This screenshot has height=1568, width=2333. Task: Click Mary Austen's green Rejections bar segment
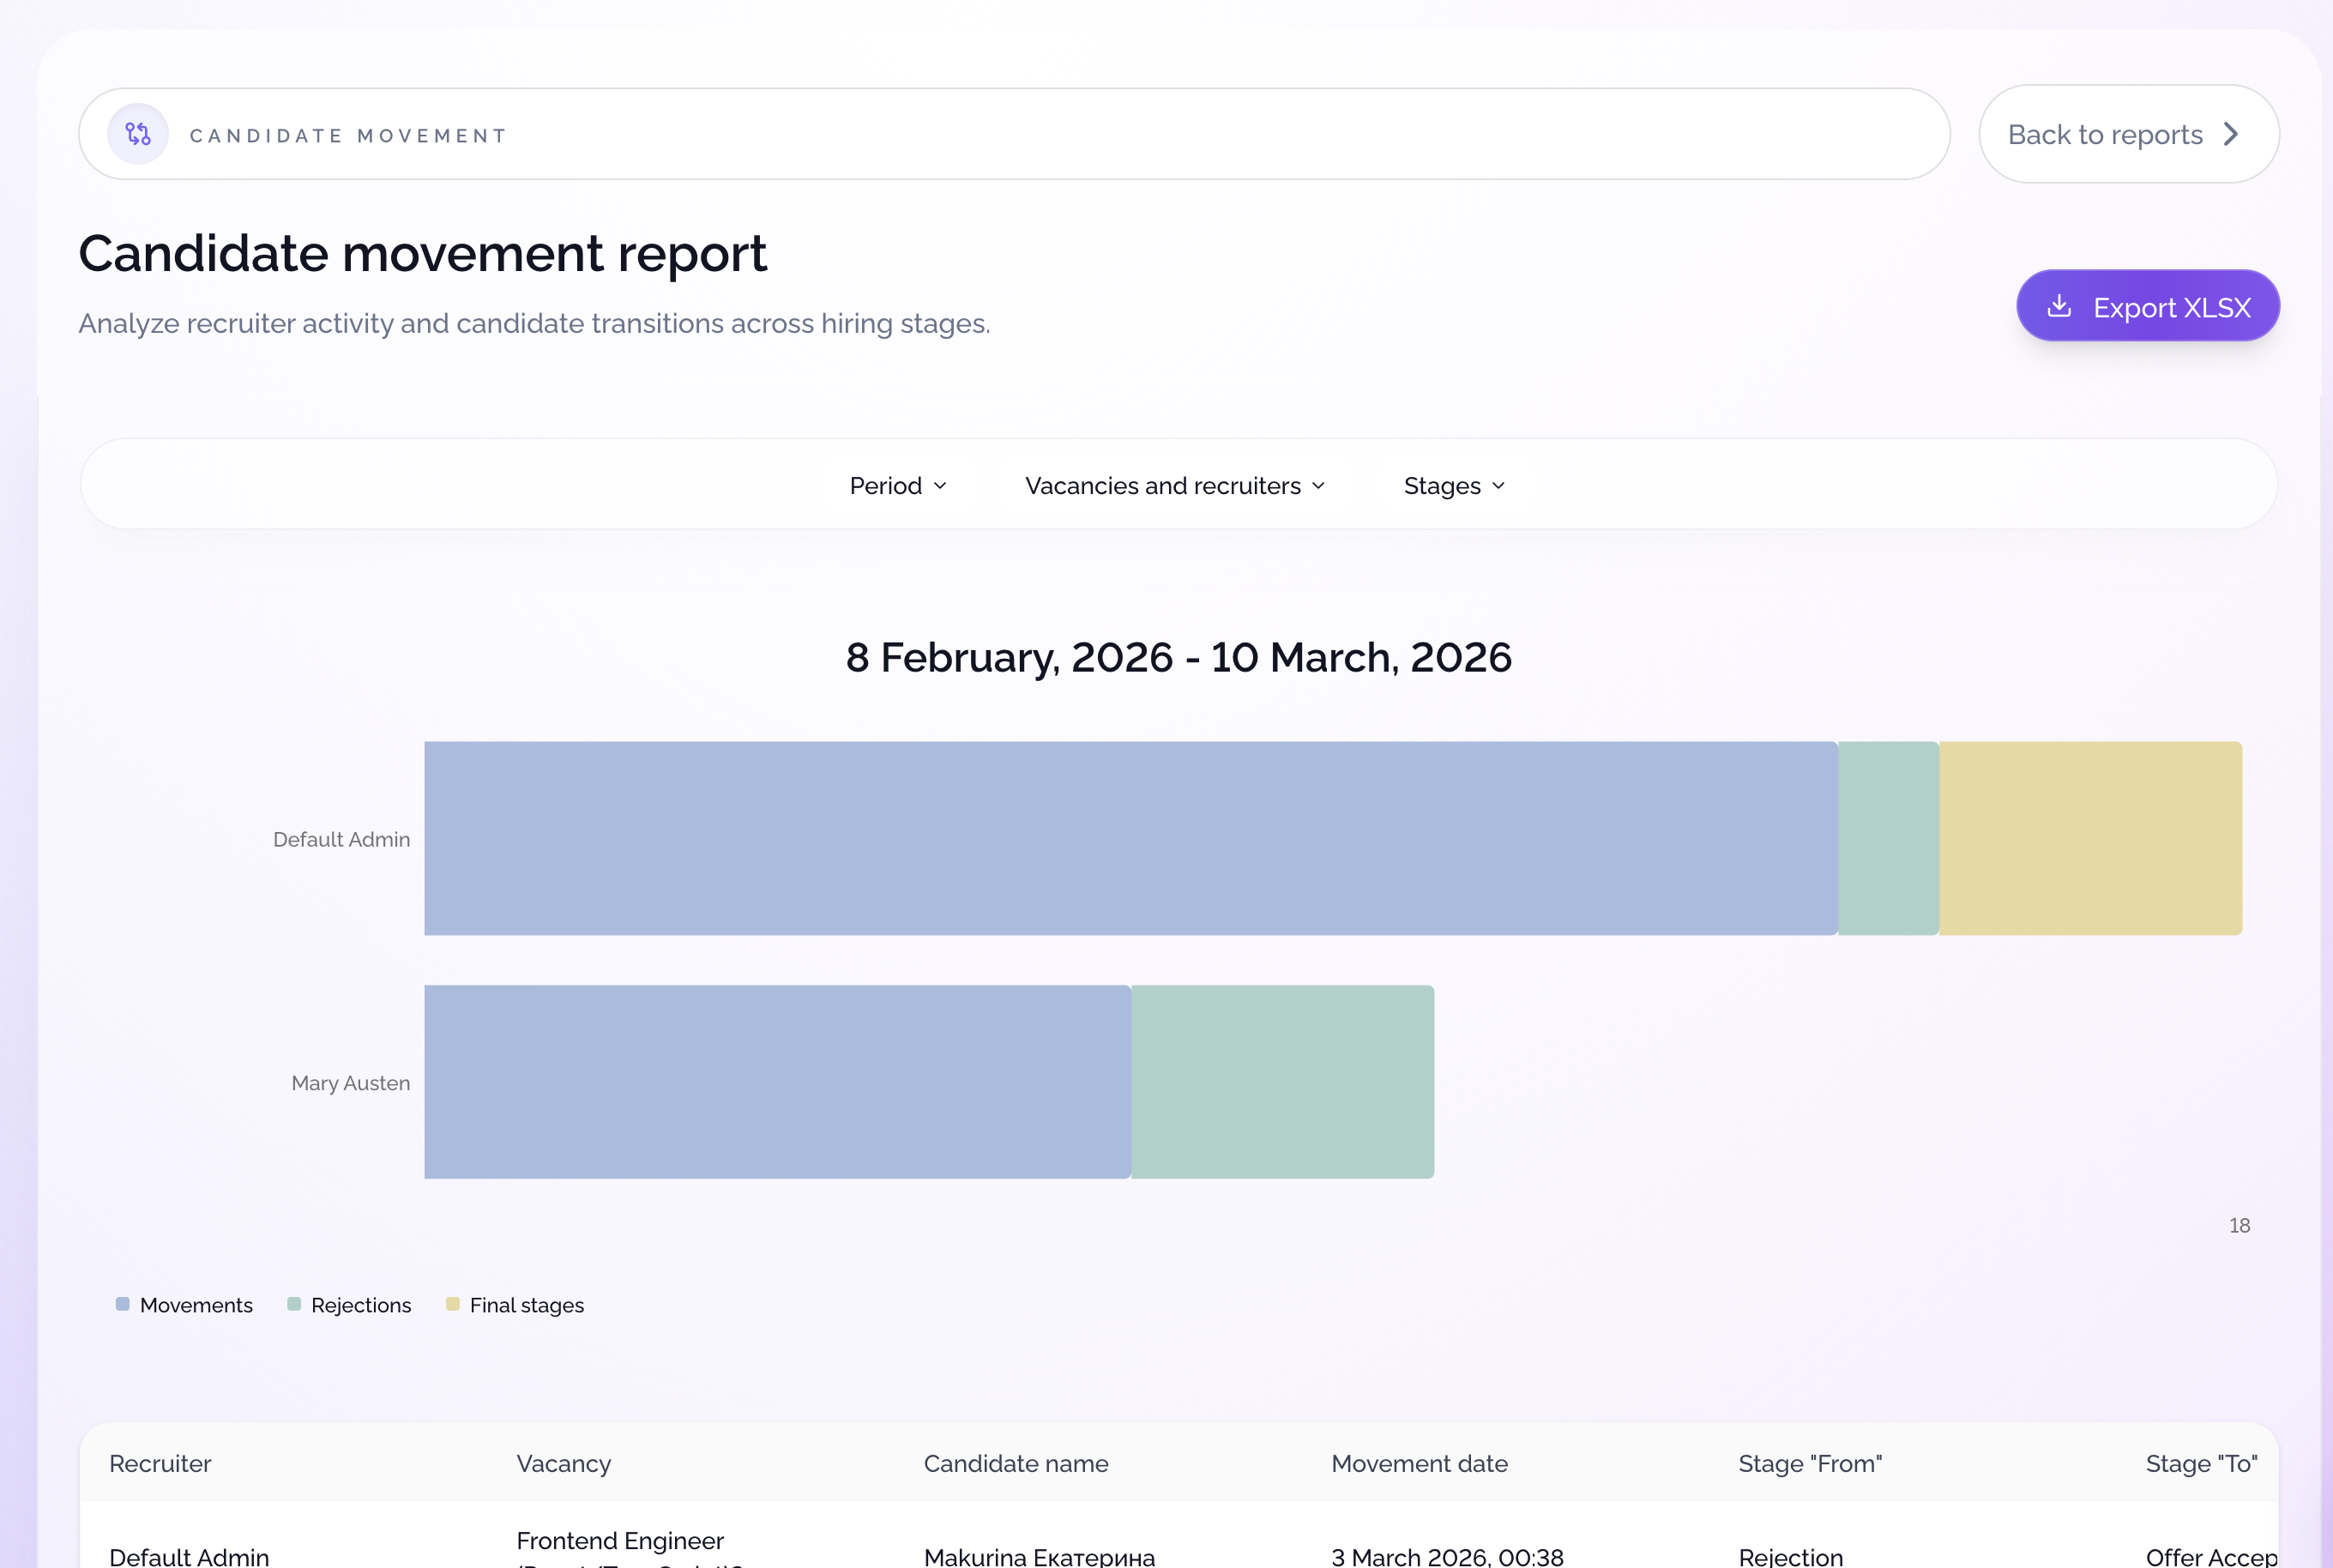1282,1082
